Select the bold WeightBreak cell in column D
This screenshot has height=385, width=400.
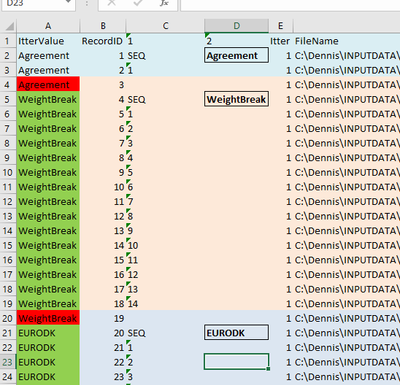[236, 99]
